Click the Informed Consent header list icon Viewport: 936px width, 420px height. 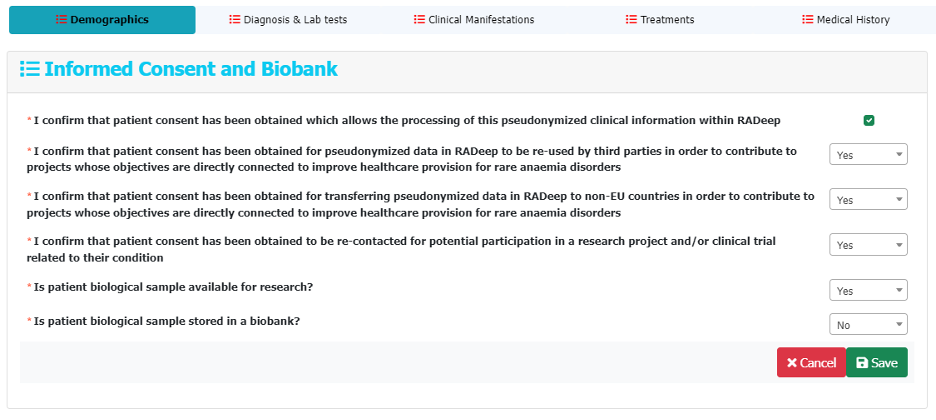pos(30,69)
